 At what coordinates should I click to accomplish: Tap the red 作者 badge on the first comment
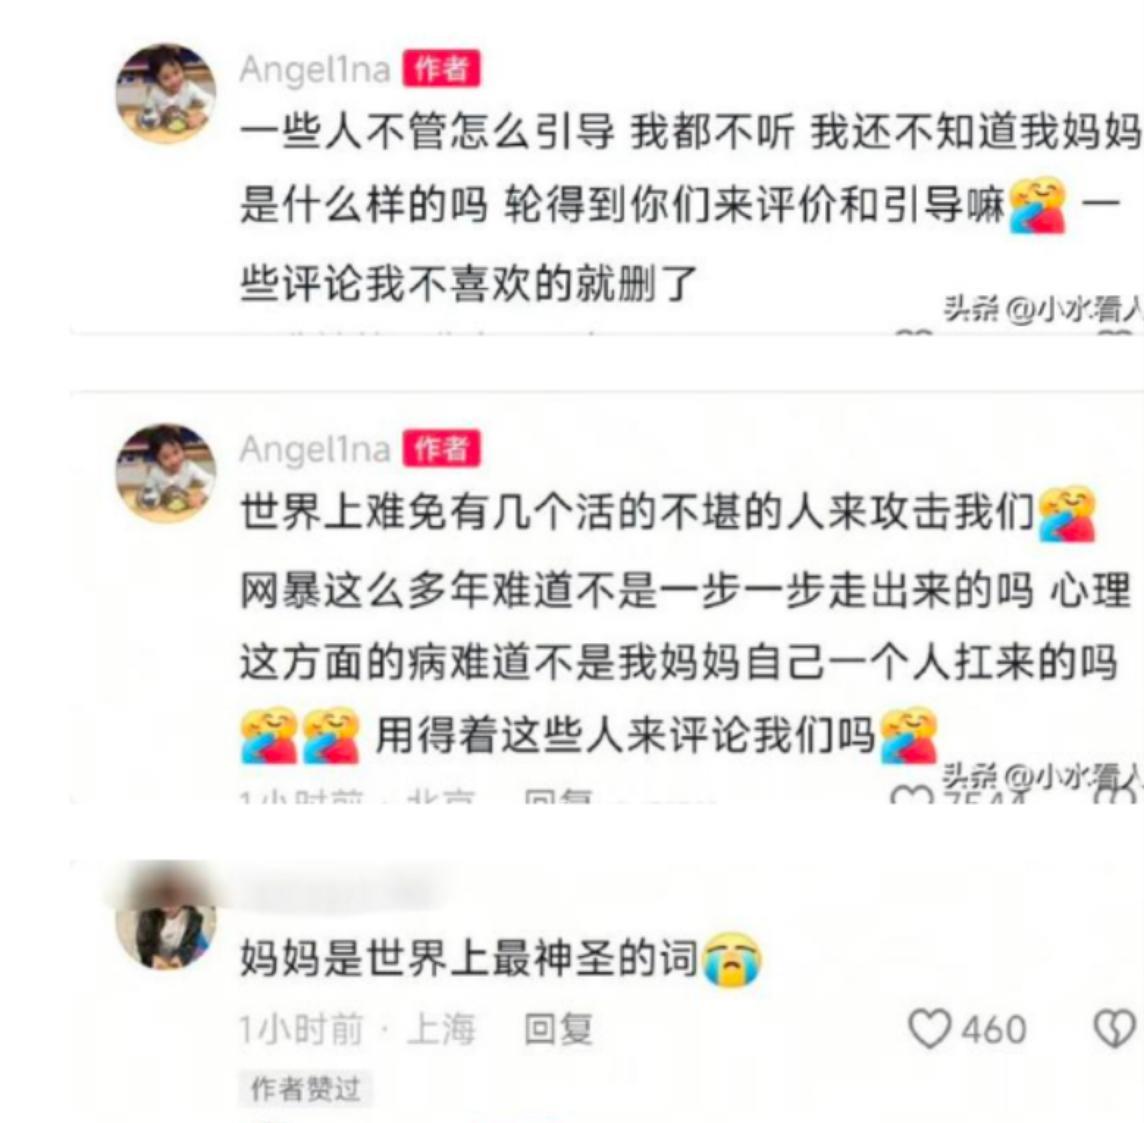click(442, 69)
